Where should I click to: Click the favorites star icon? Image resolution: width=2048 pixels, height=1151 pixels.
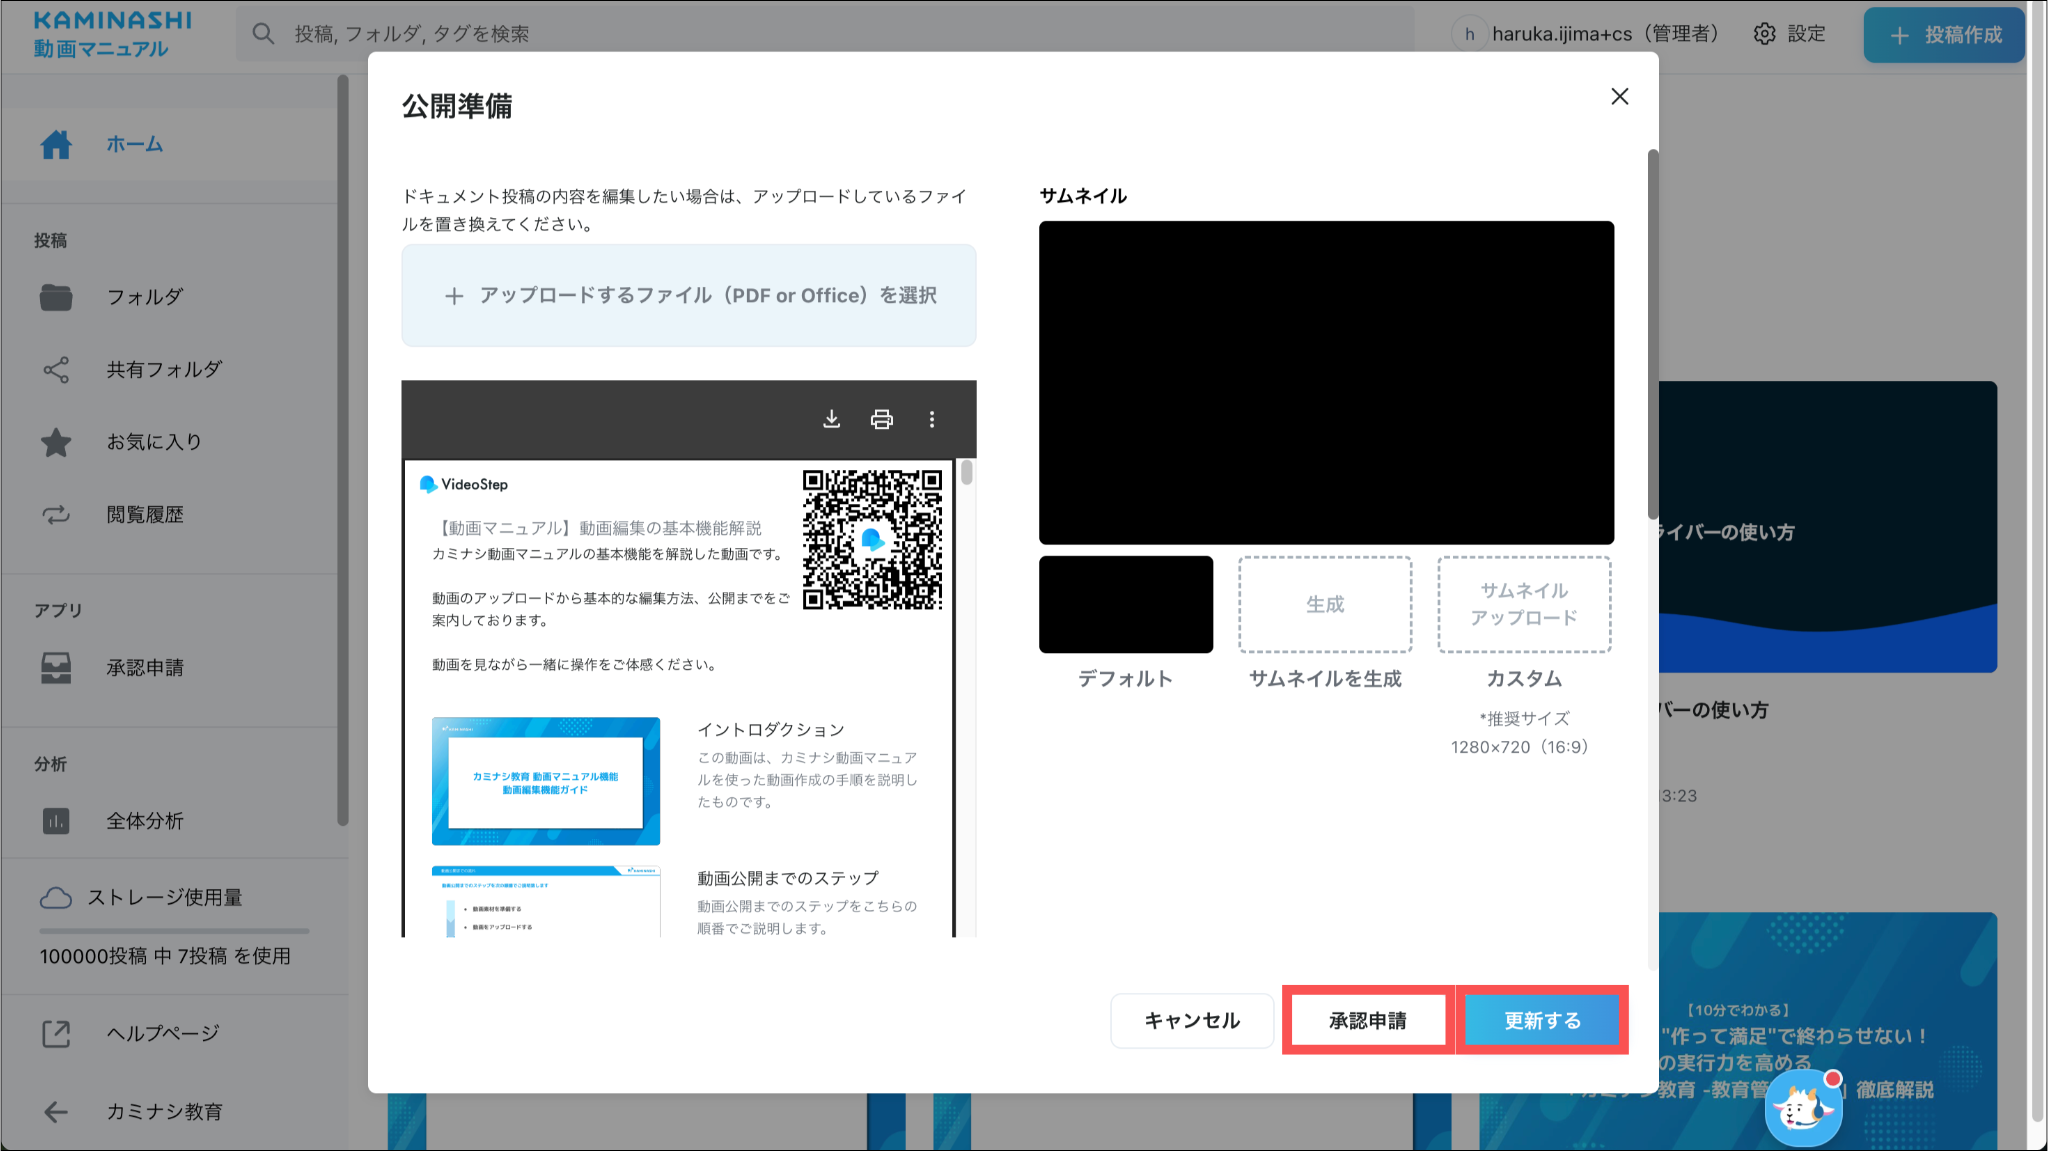pyautogui.click(x=56, y=442)
